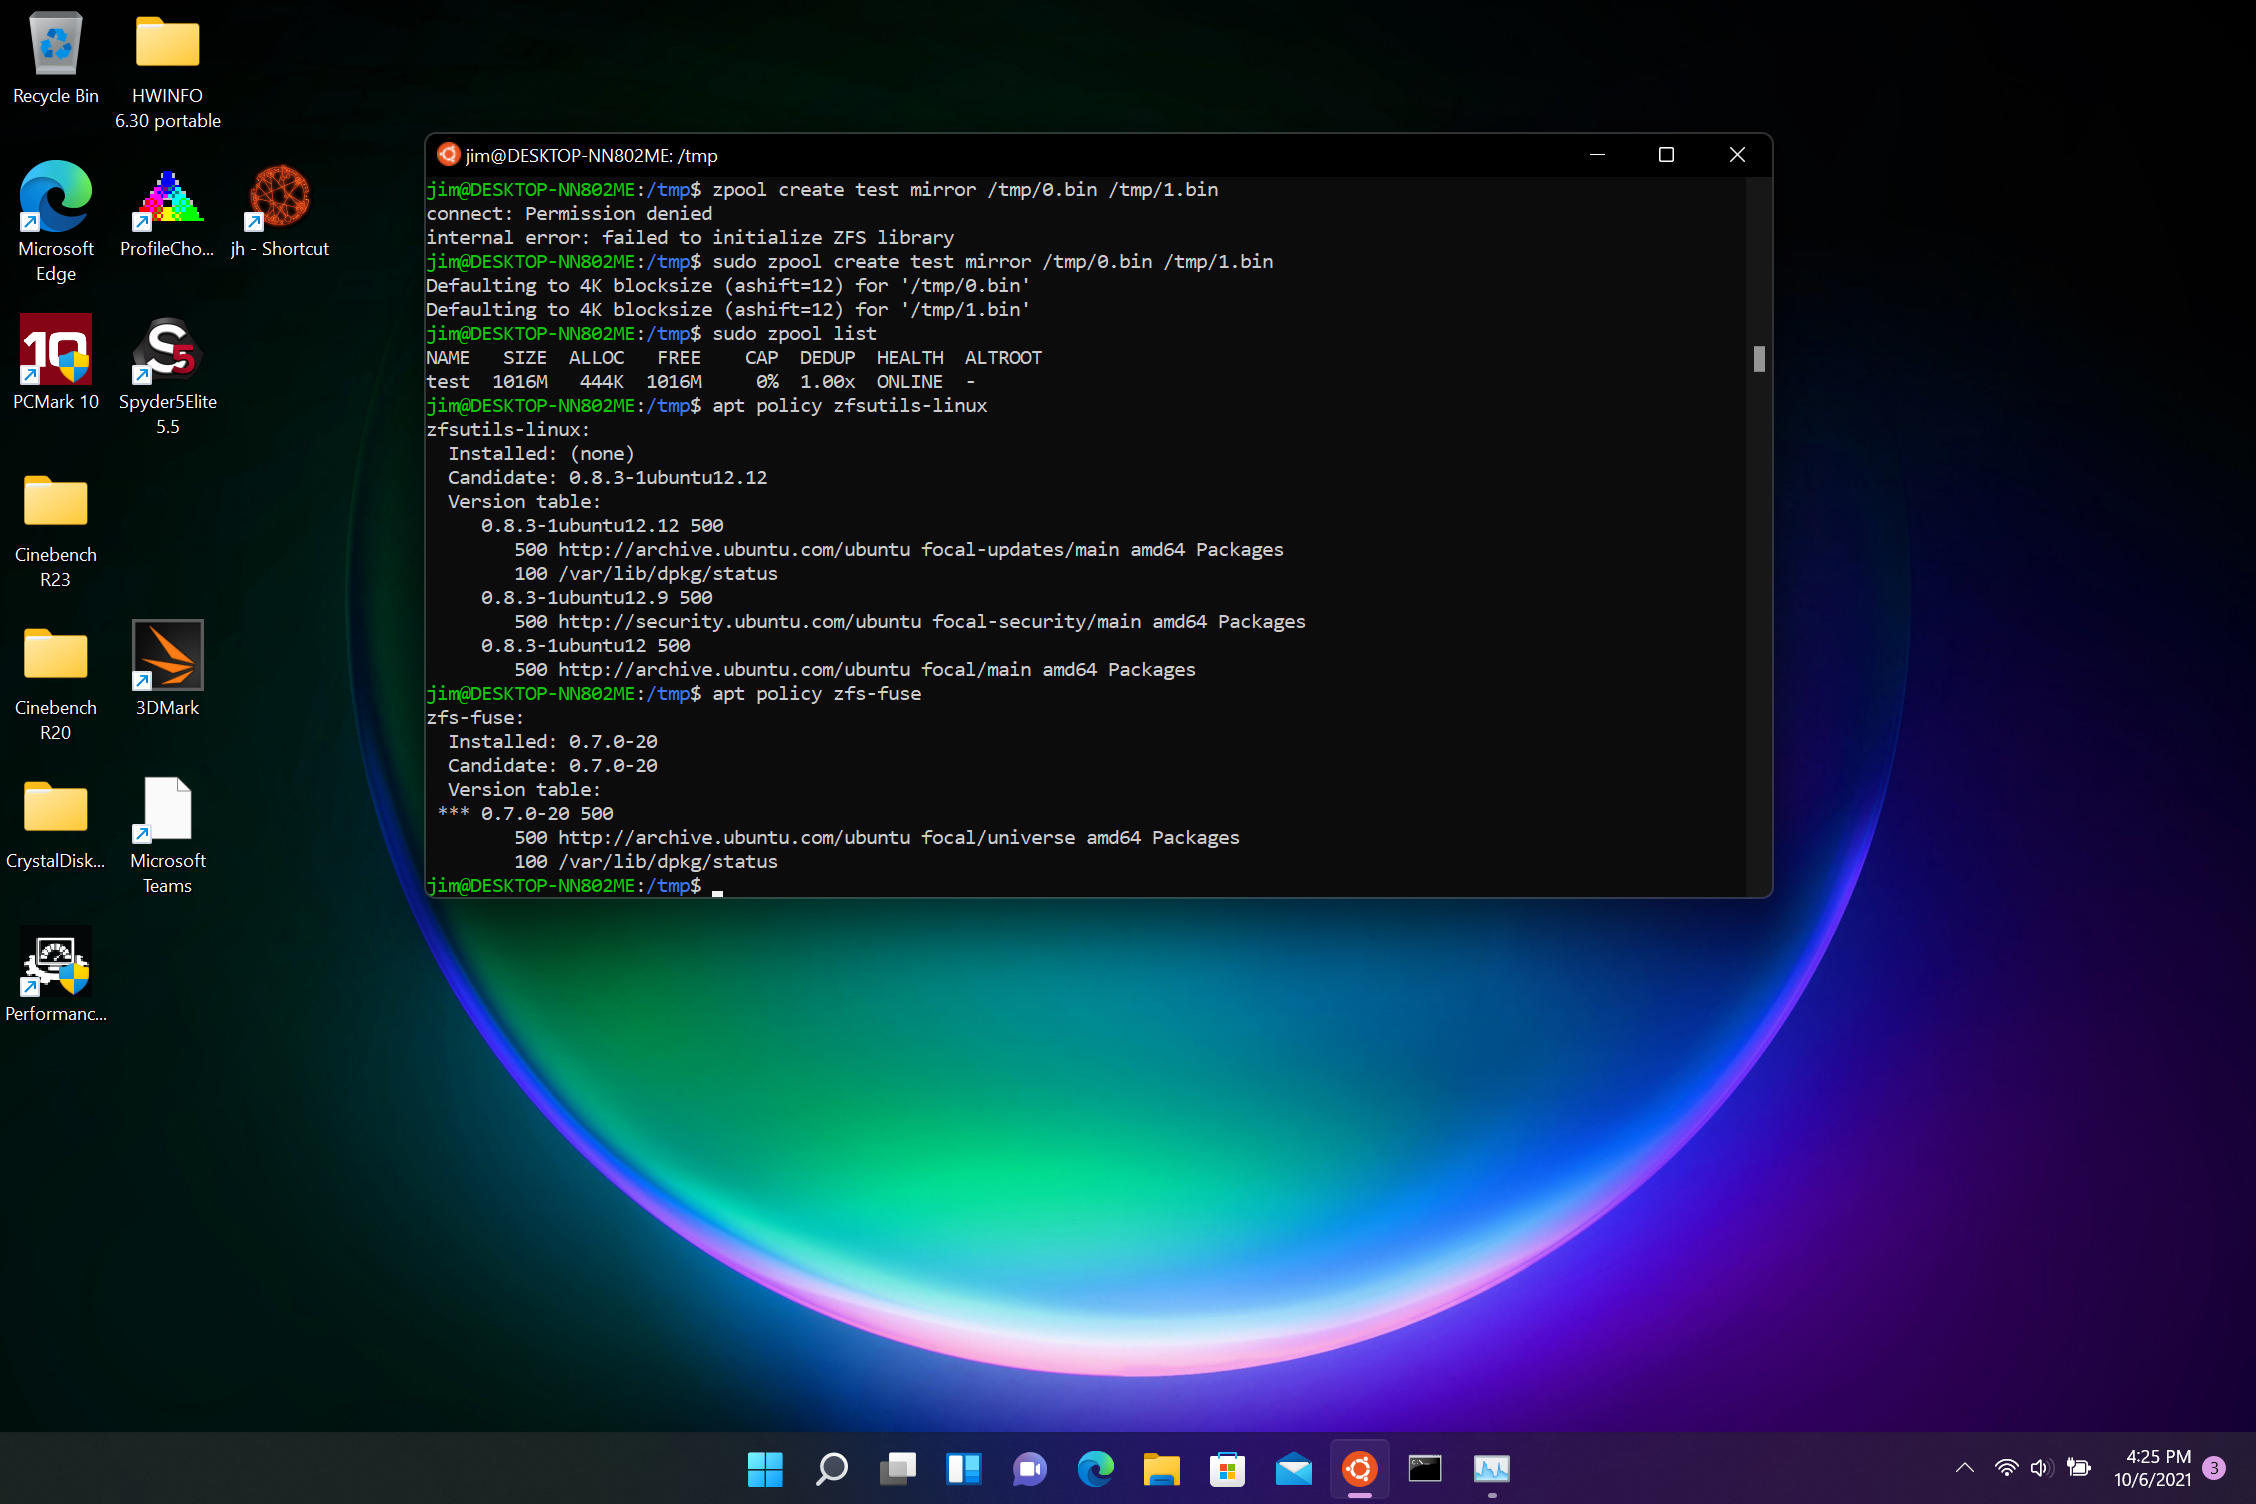Open the HWINFO 6.30 portable folder
This screenshot has height=1504, width=2256.
pyautogui.click(x=167, y=42)
